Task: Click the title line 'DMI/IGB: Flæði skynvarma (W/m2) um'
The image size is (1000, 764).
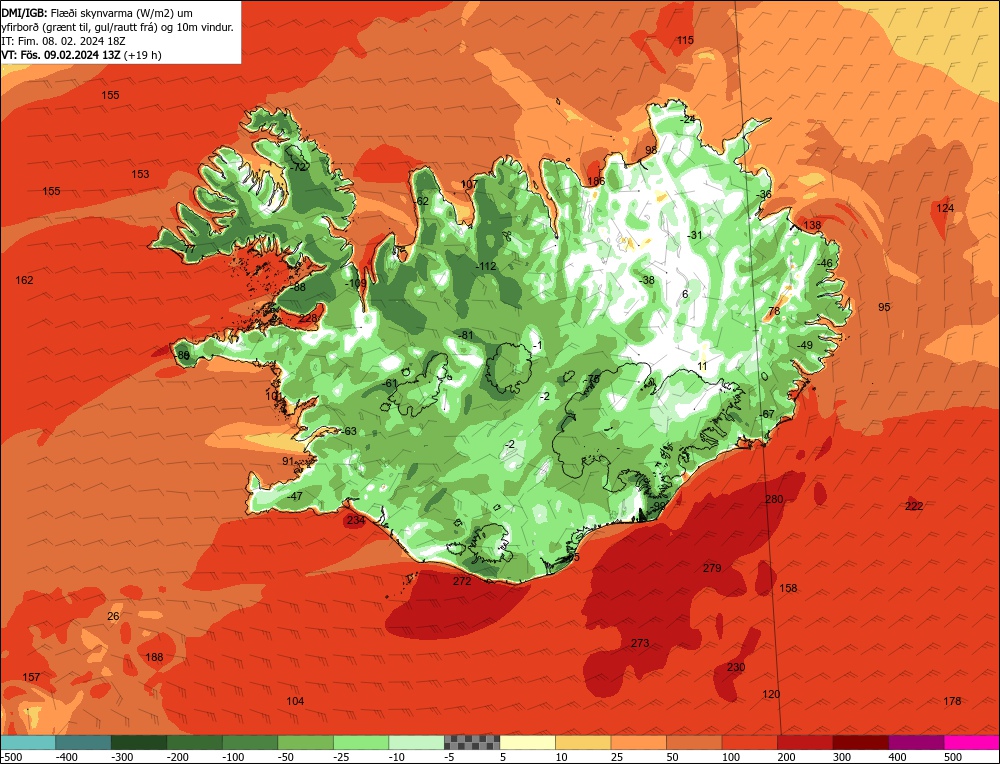Action: pos(97,13)
